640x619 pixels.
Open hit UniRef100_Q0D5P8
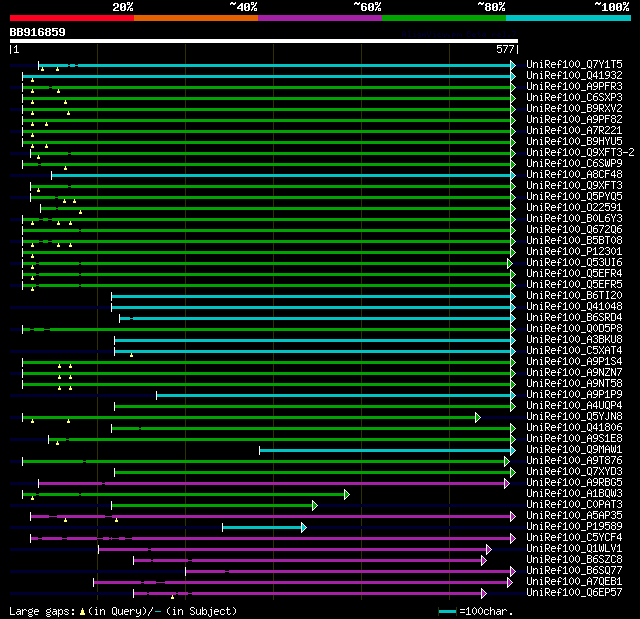coord(574,329)
